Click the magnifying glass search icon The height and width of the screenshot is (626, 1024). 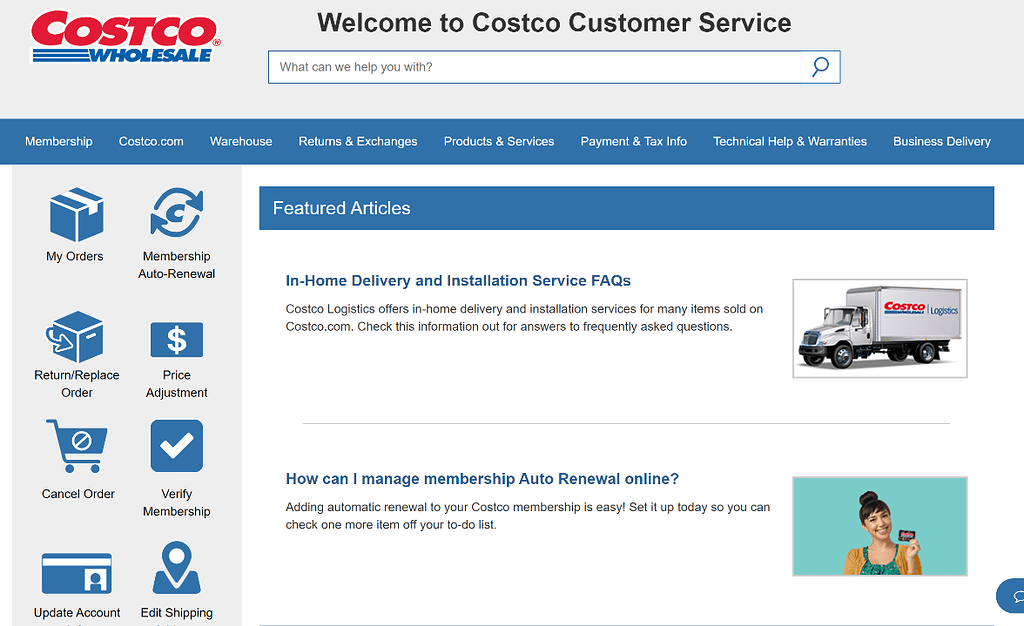tap(820, 67)
